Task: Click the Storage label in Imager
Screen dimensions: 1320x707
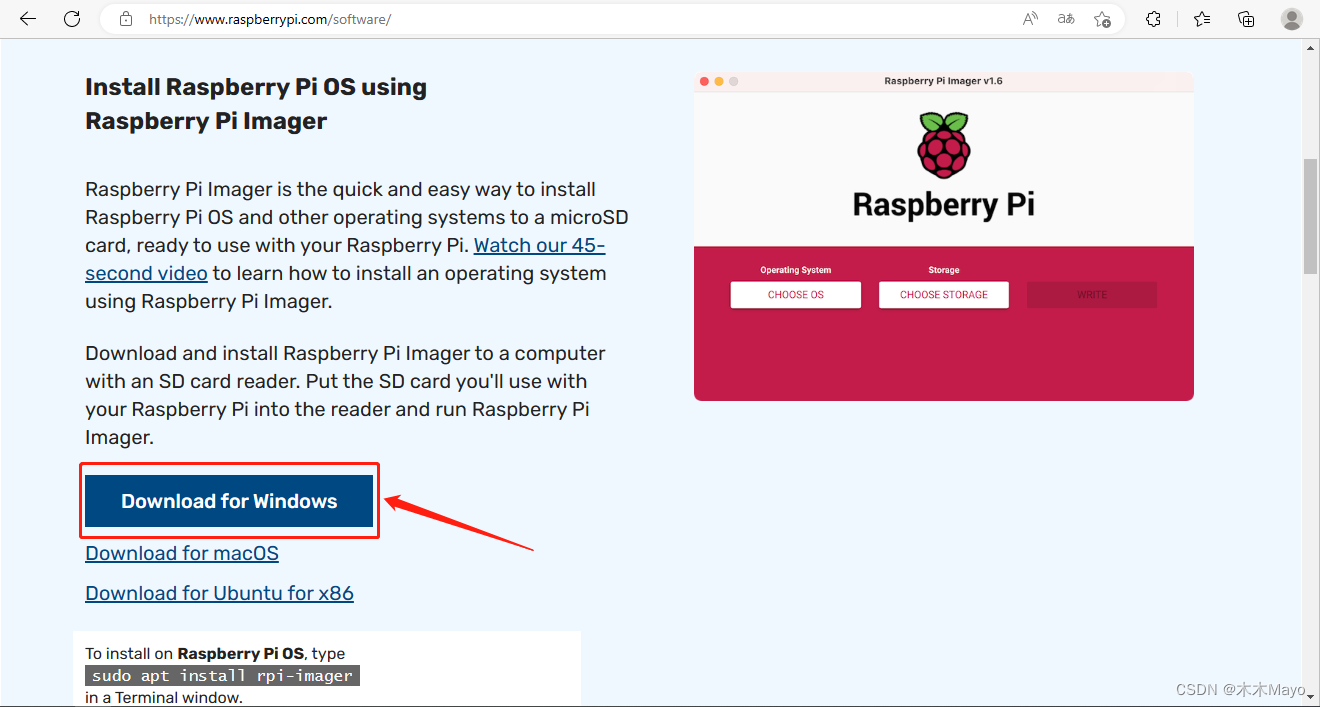Action: click(944, 270)
